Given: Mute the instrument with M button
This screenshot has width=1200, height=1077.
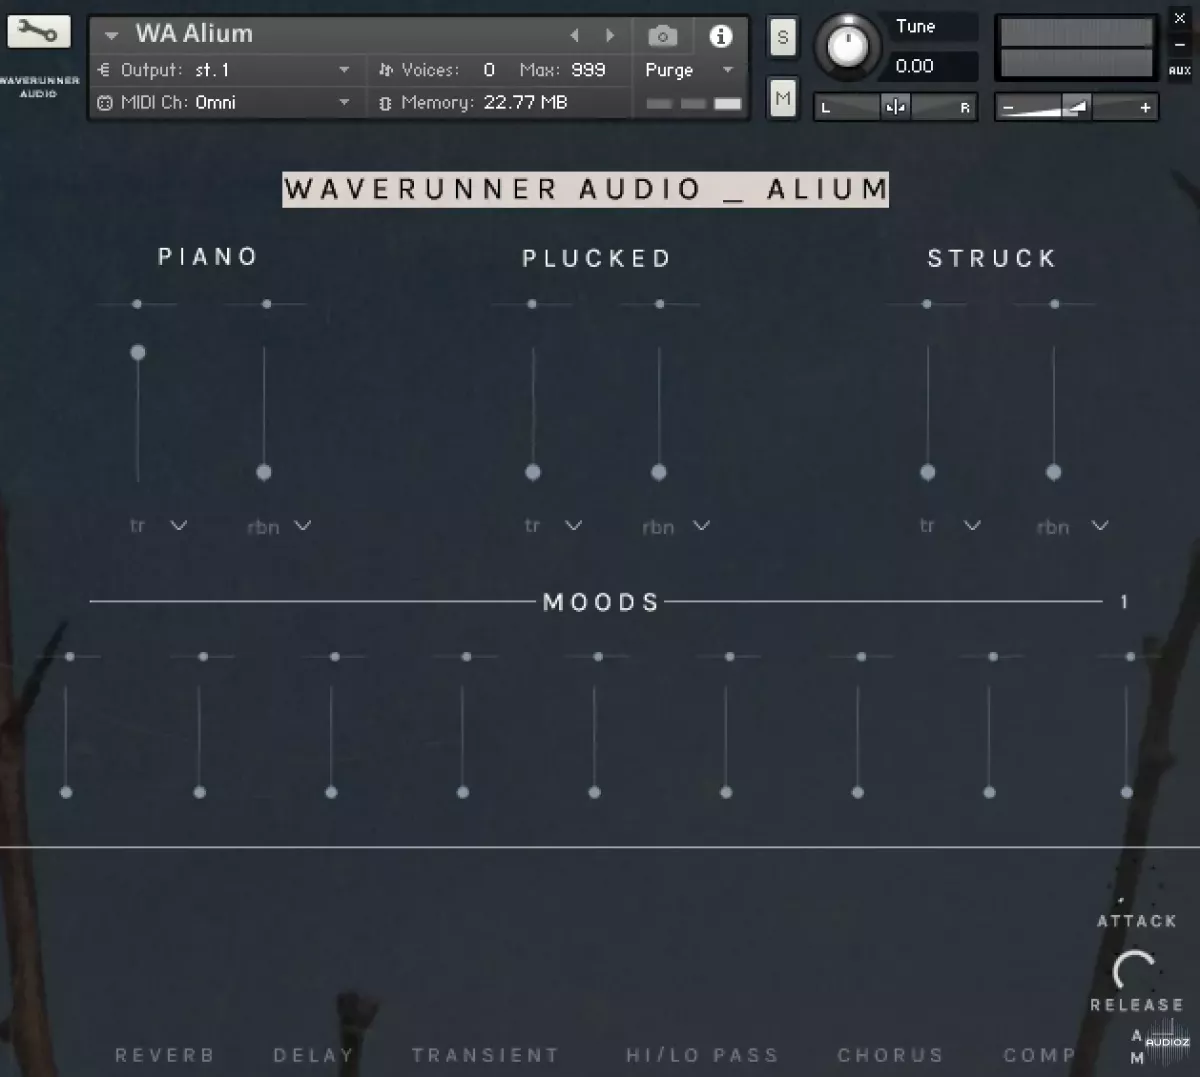Looking at the screenshot, I should [x=782, y=98].
